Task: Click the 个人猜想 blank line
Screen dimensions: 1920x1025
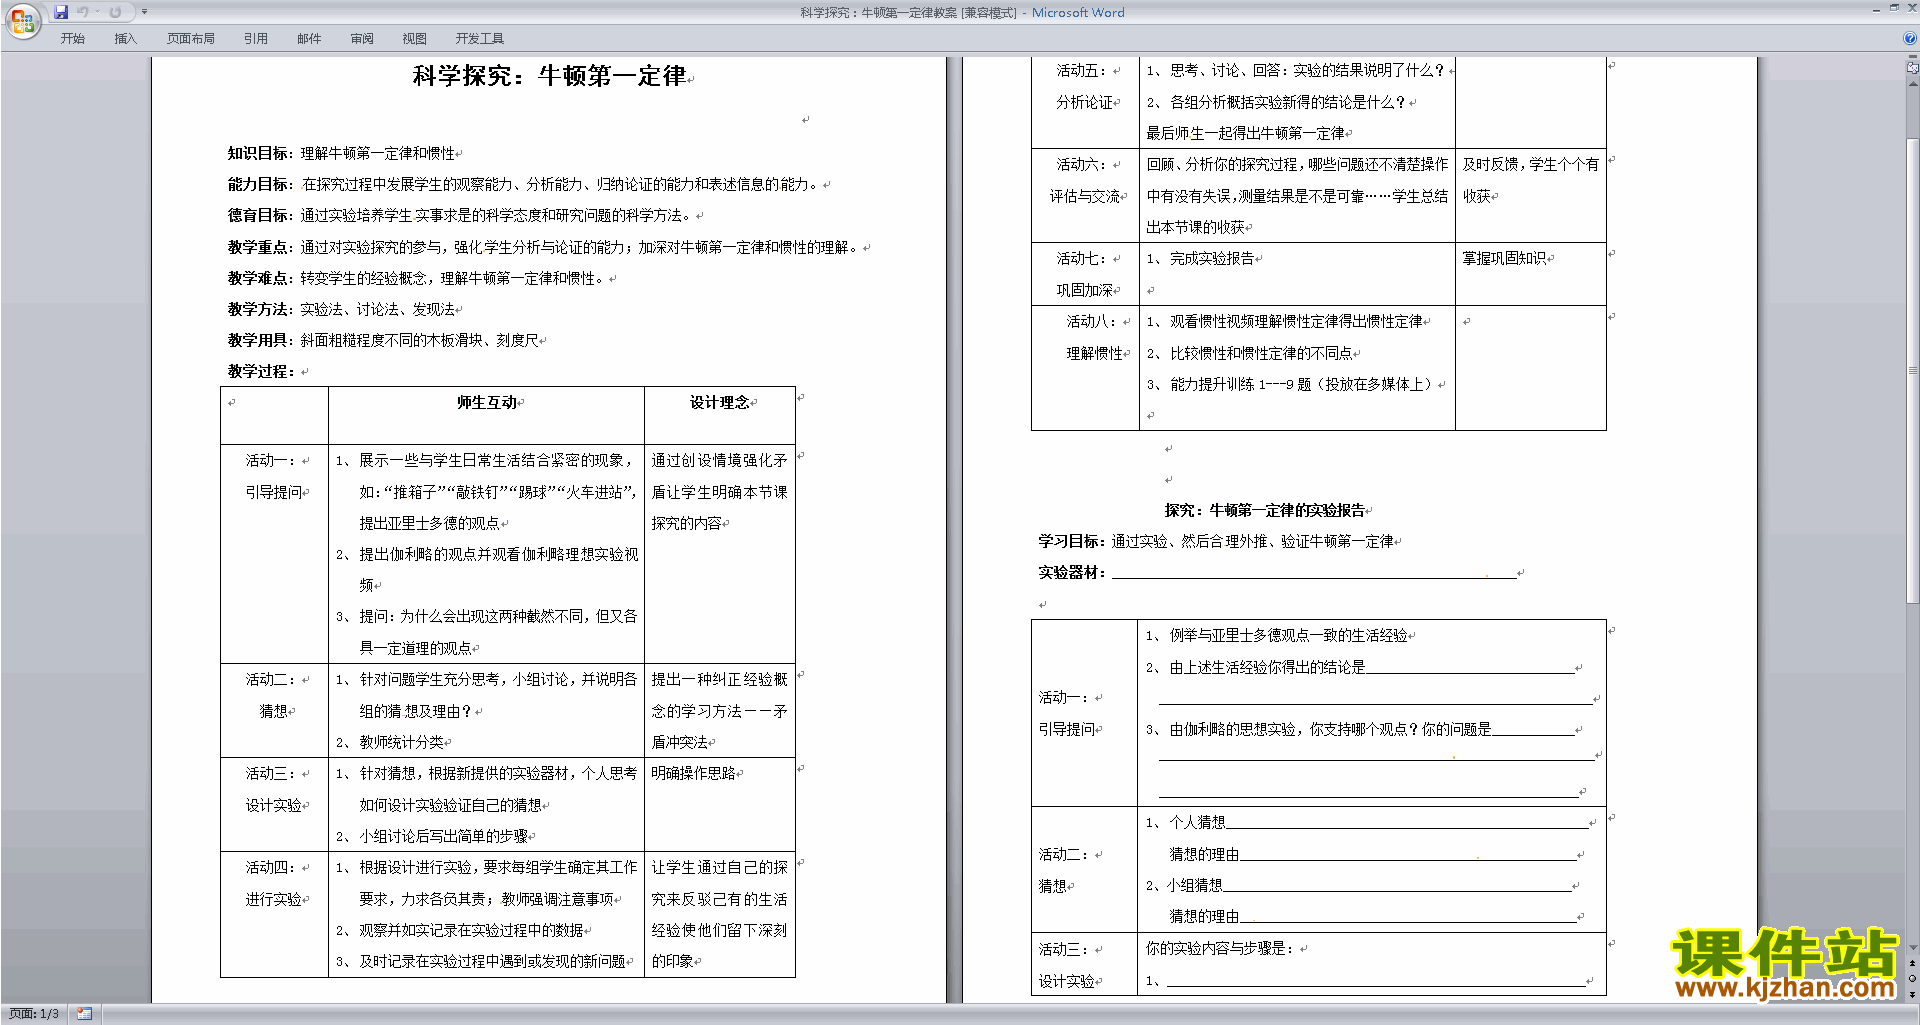Action: (1407, 822)
